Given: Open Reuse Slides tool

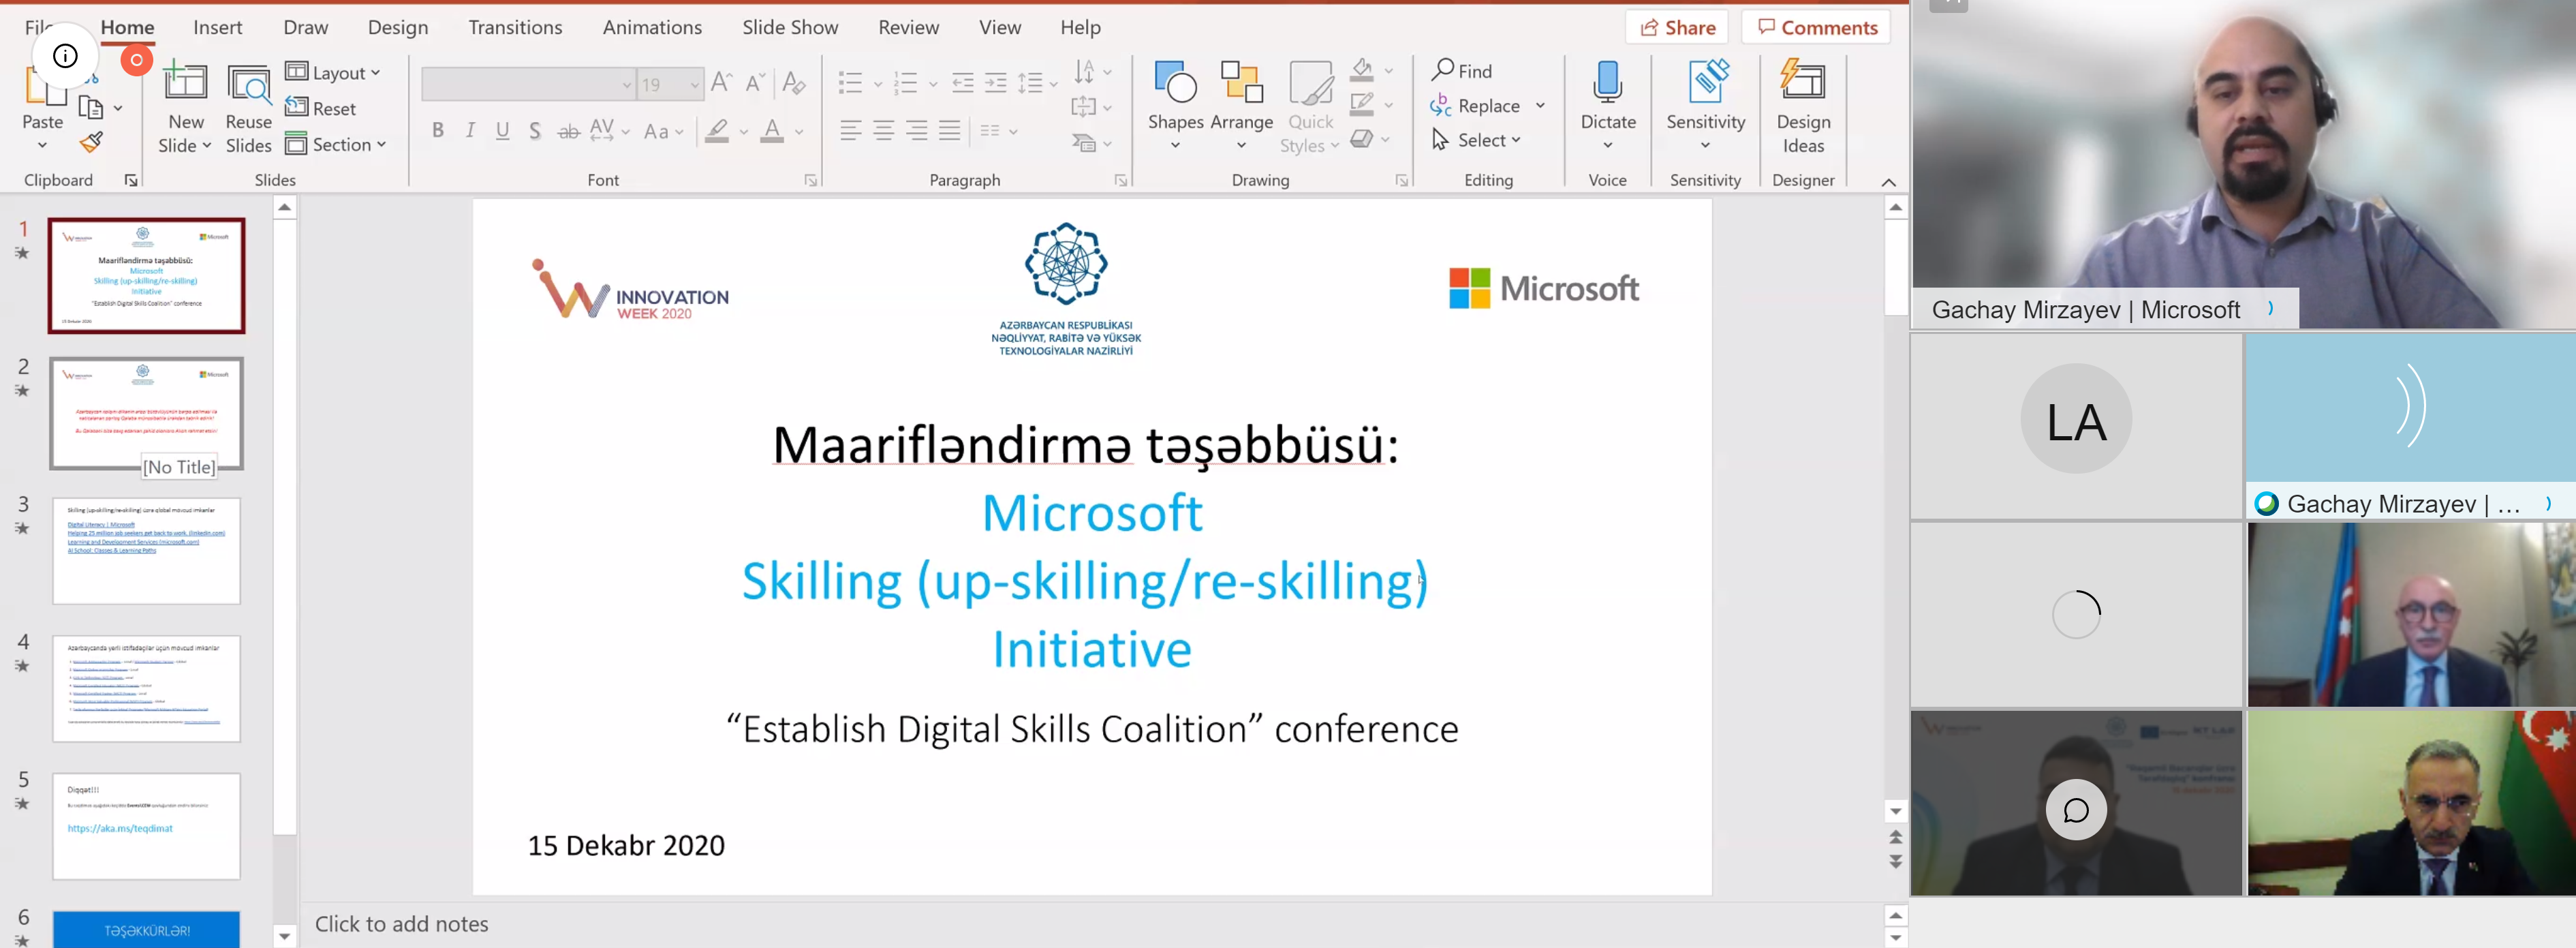Looking at the screenshot, I should point(249,107).
